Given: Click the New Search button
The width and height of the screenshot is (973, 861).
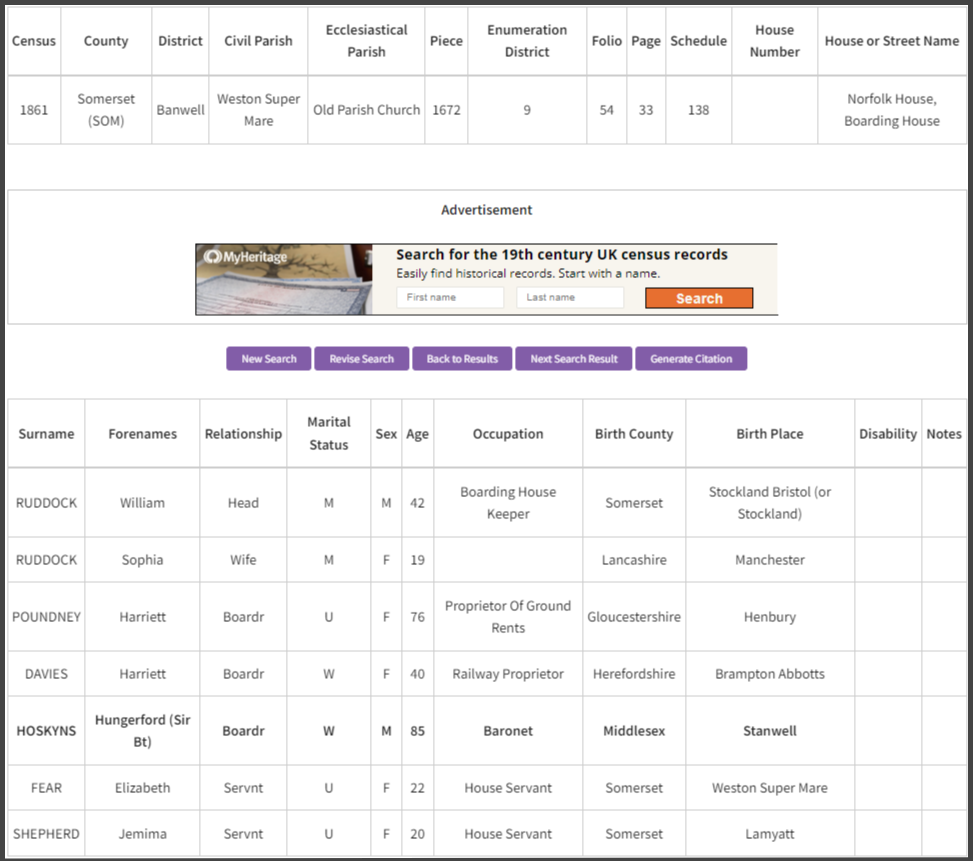Looking at the screenshot, I should (269, 359).
